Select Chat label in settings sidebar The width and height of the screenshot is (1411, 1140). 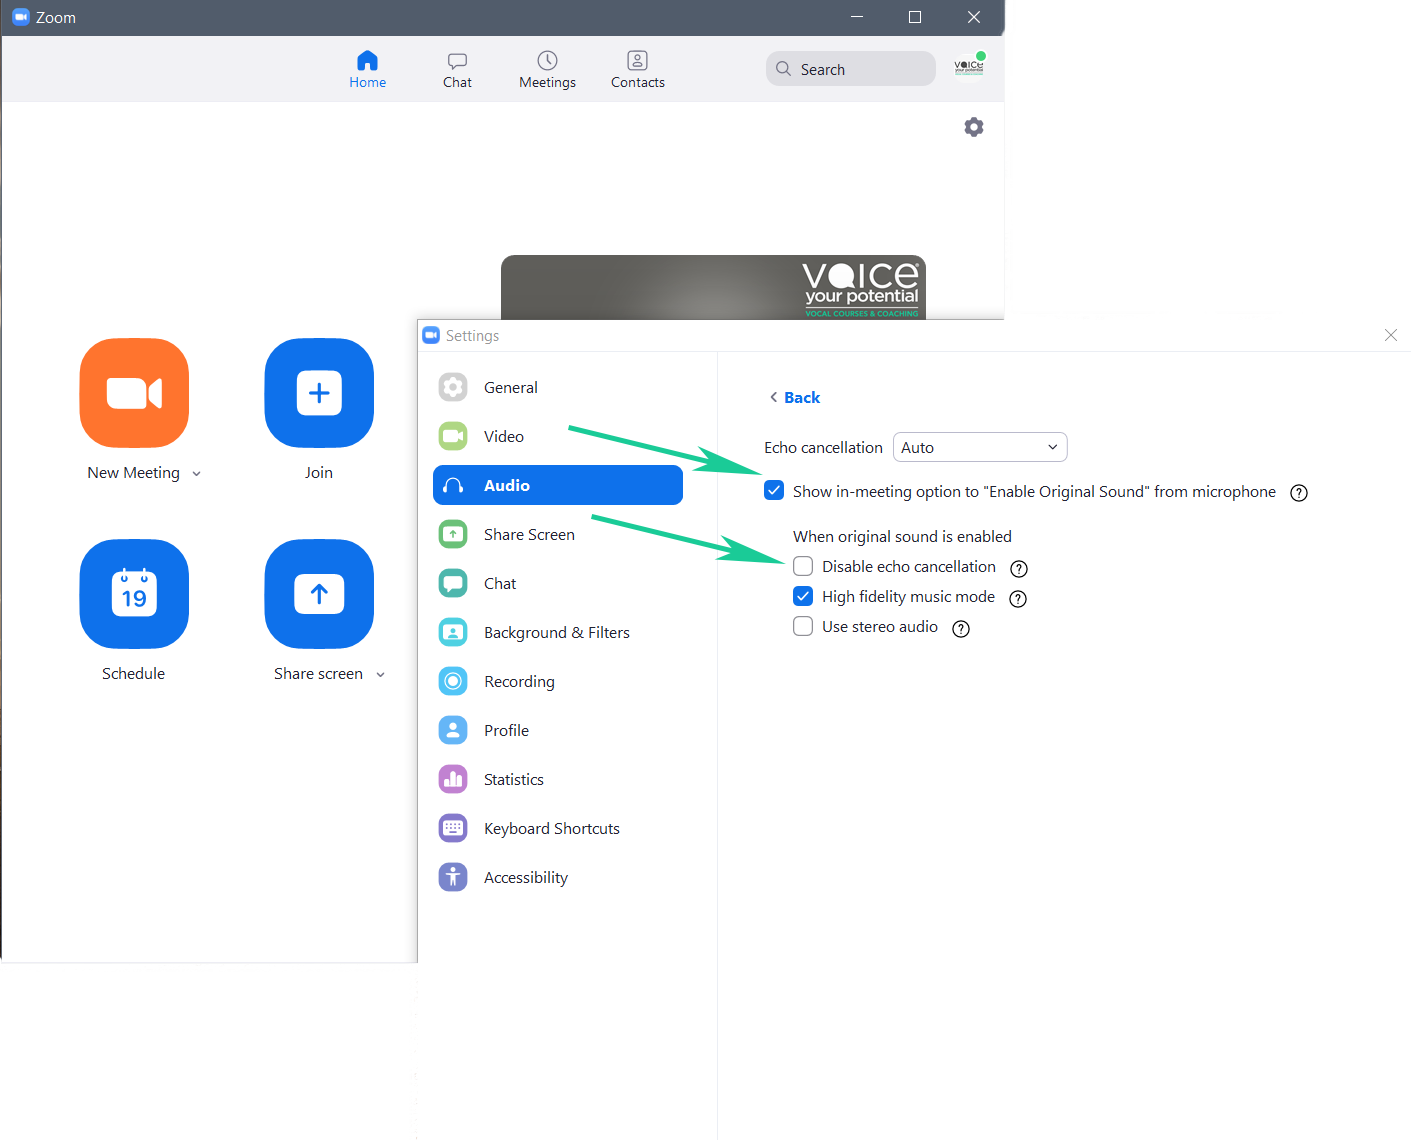pyautogui.click(x=500, y=583)
